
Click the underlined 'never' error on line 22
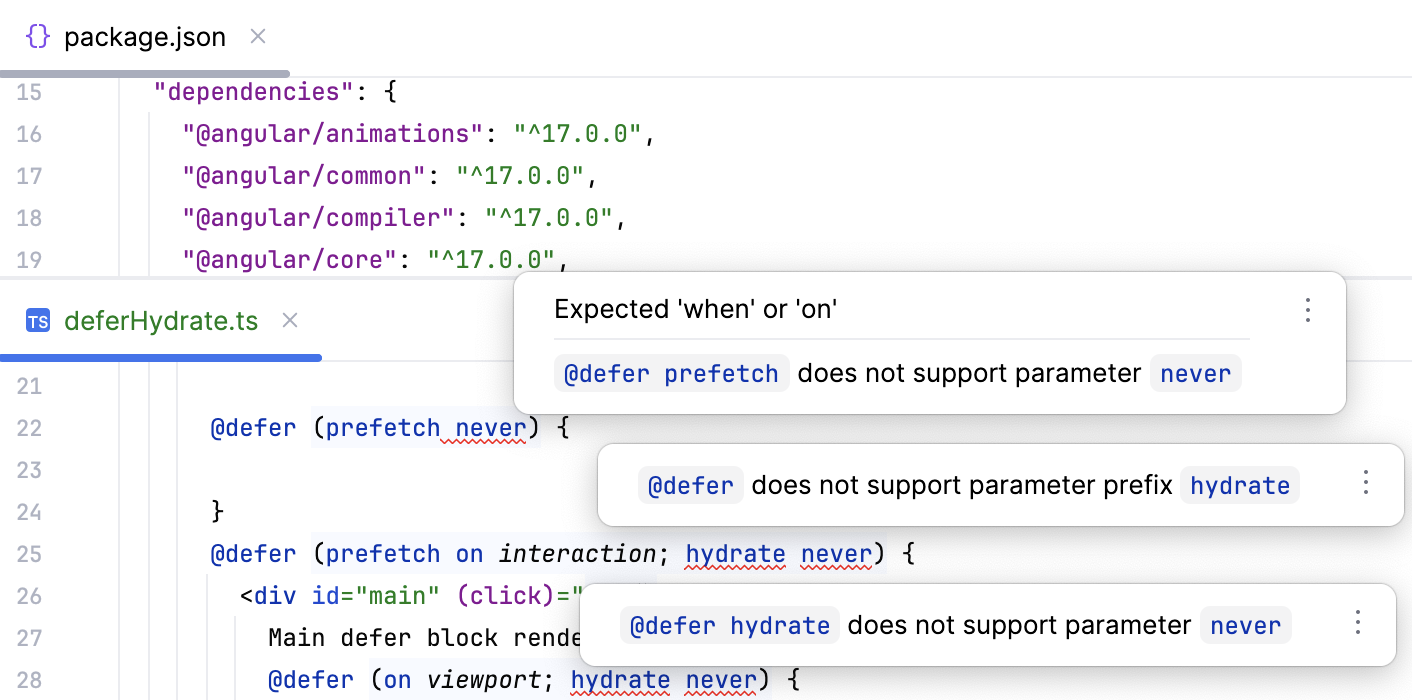coord(488,427)
